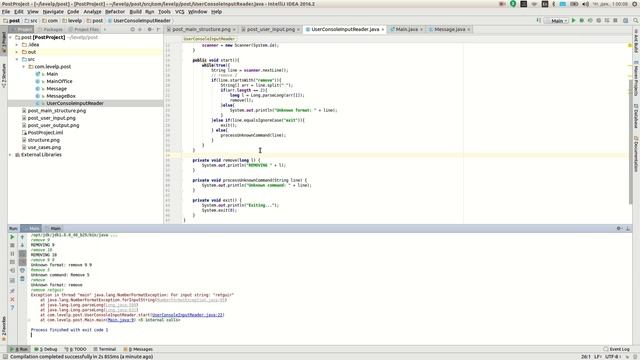The width and height of the screenshot is (640, 360).
Task: Pause output in the Run panel
Action: 12,254
